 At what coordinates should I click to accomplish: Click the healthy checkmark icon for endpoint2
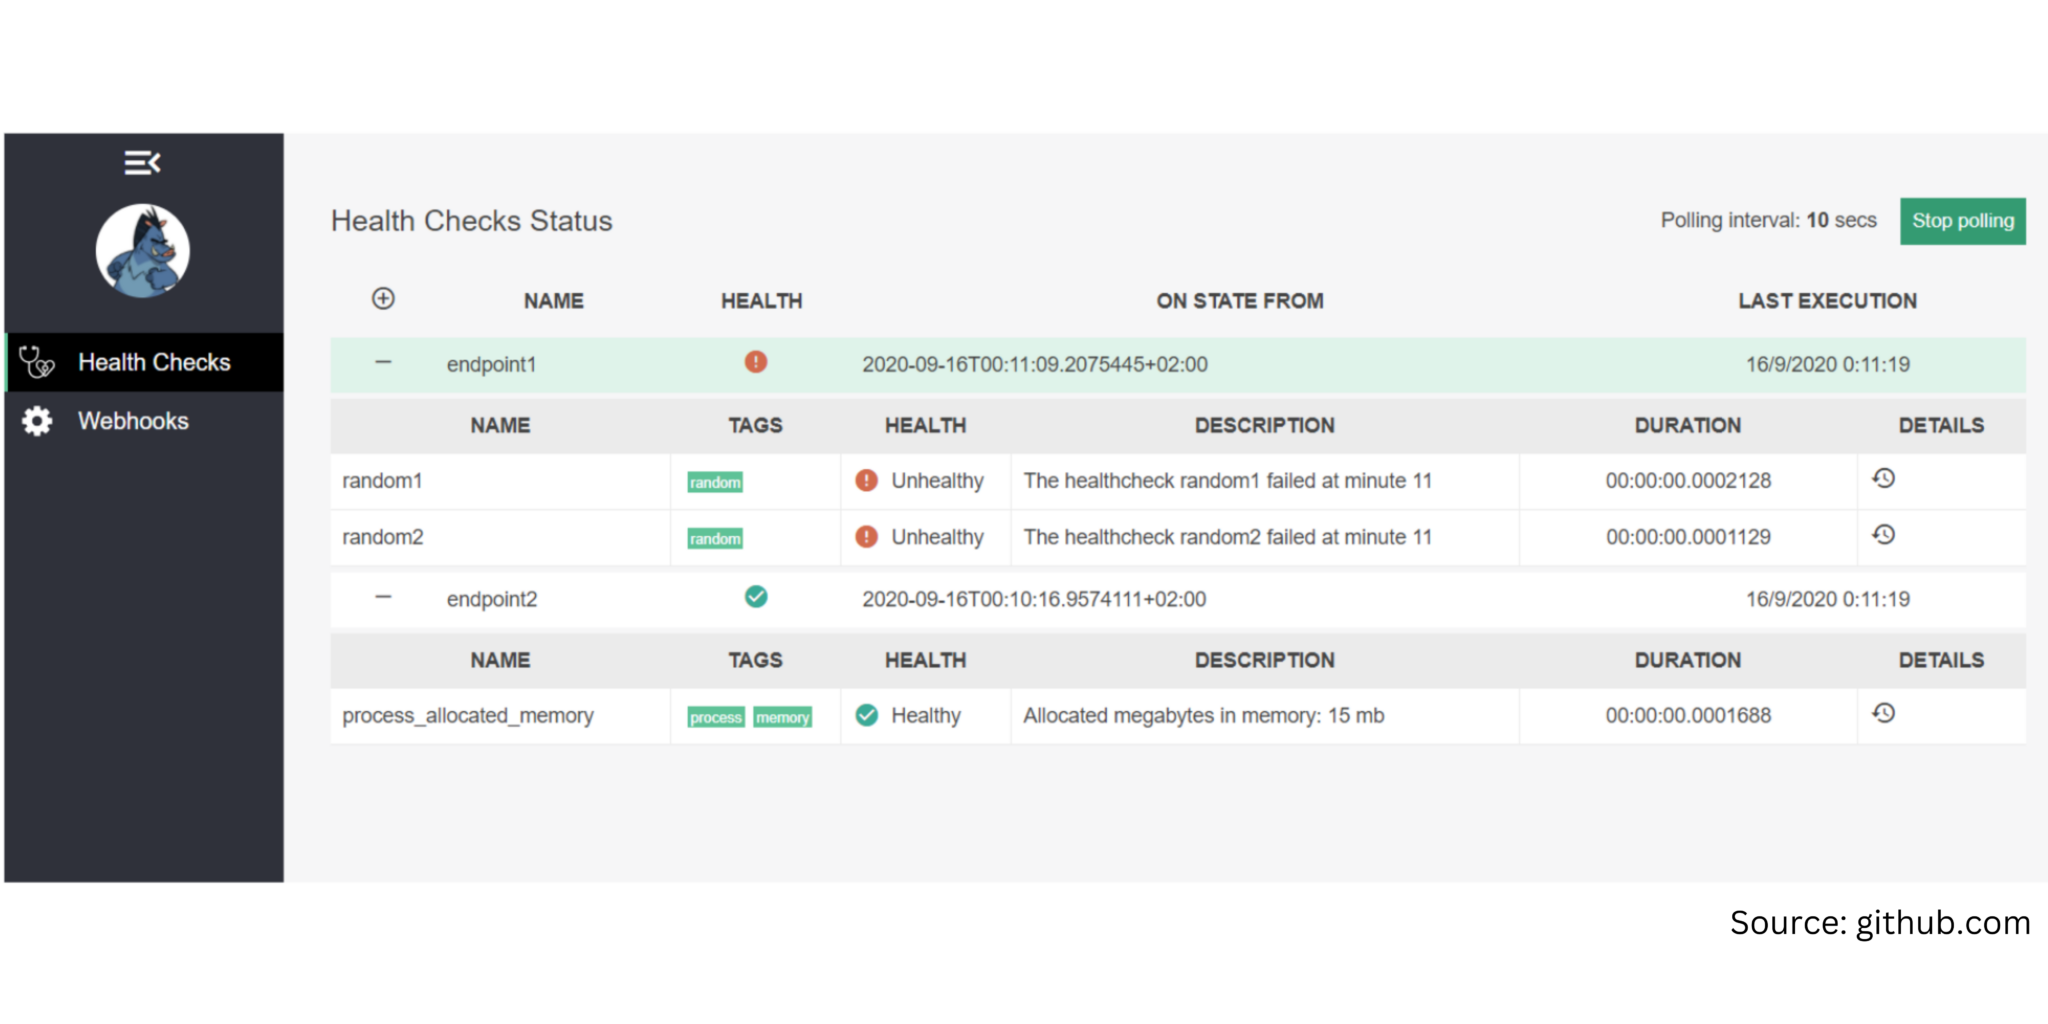755,597
